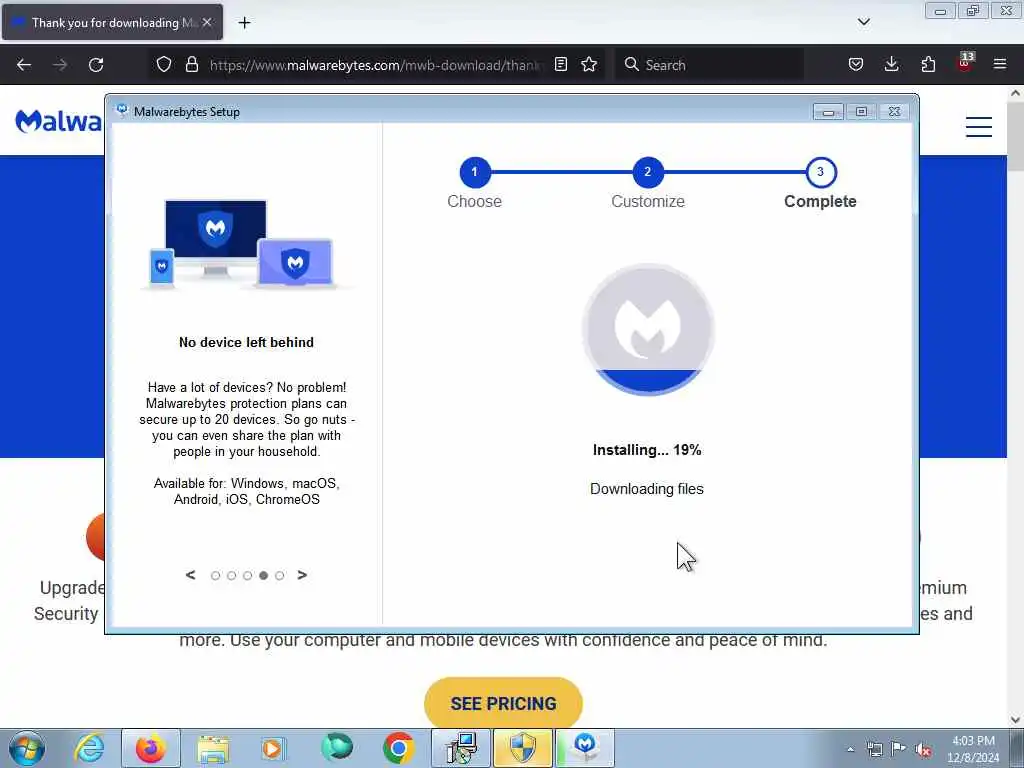Open Firefox downloads panel
Image resolution: width=1024 pixels, height=768 pixels.
[891, 64]
